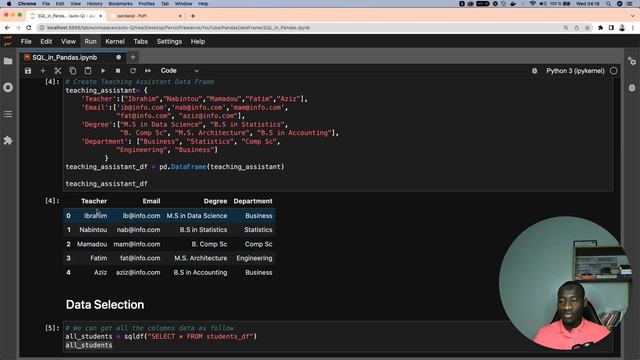Screen dimensions: 640x360
Task: Go back with the browser back arrow
Action: click(7, 28)
